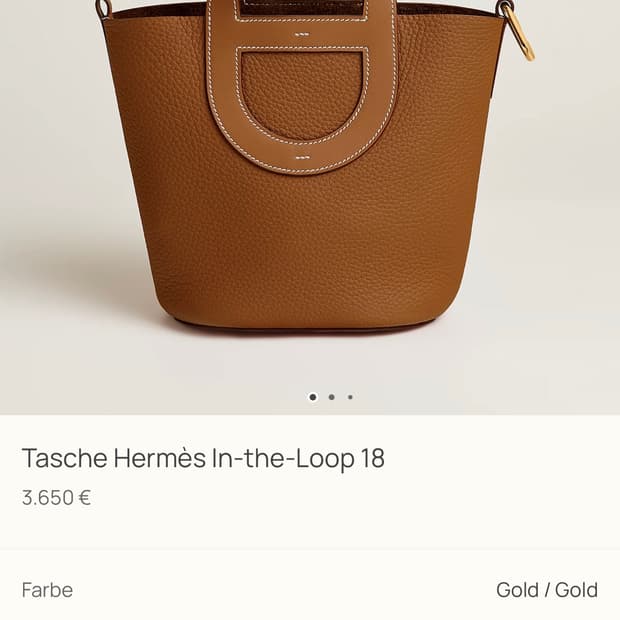Viewport: 620px width, 620px height.
Task: Click the Farbe label text
Action: pyautogui.click(x=47, y=590)
